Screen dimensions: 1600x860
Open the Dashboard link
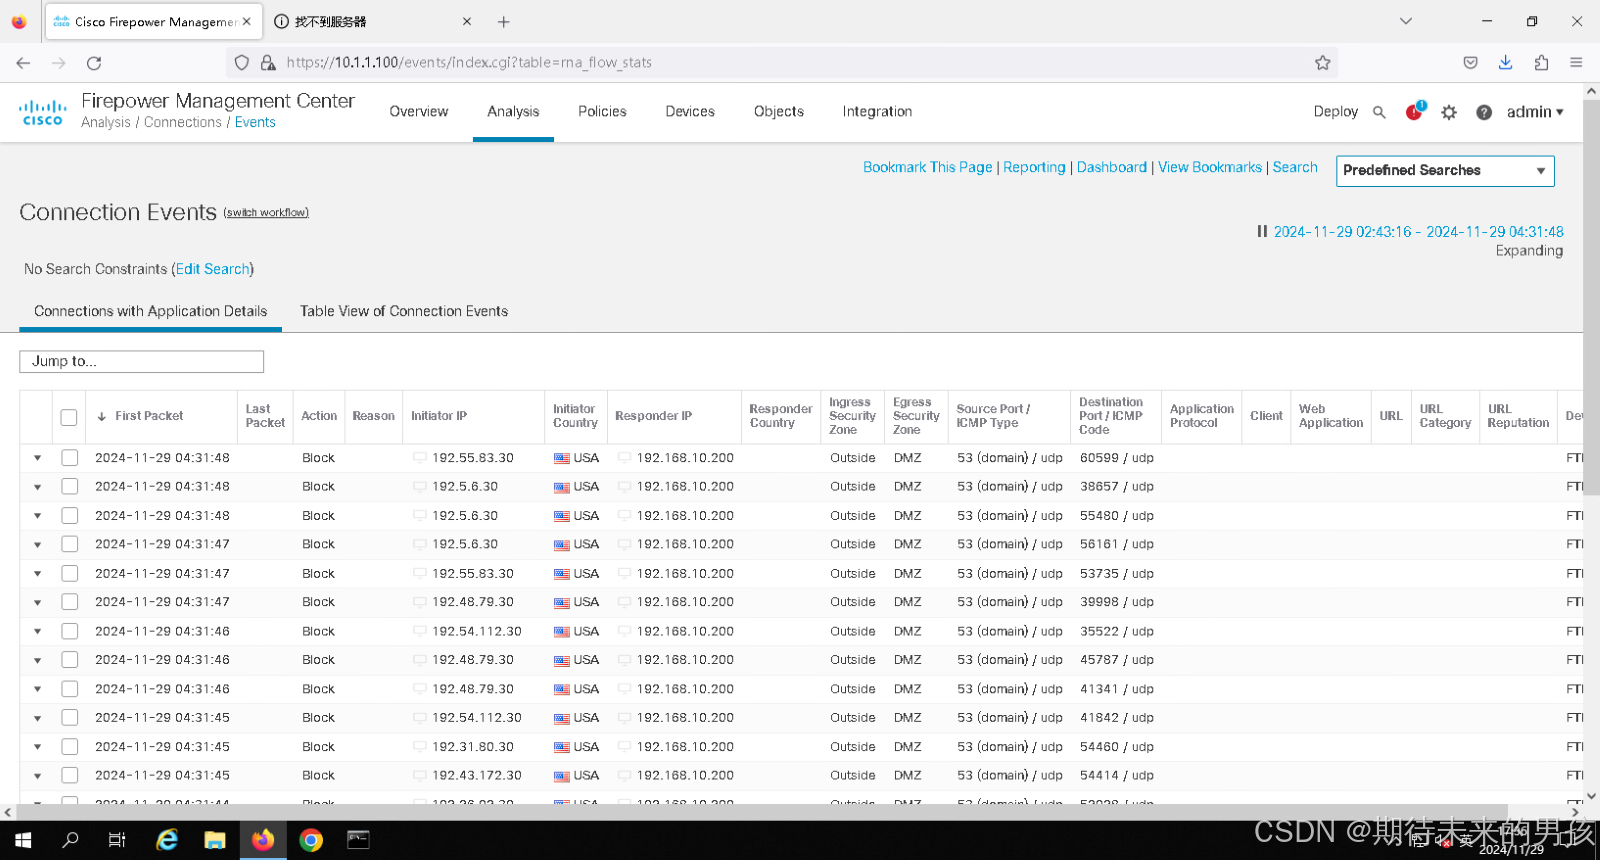pyautogui.click(x=1112, y=167)
